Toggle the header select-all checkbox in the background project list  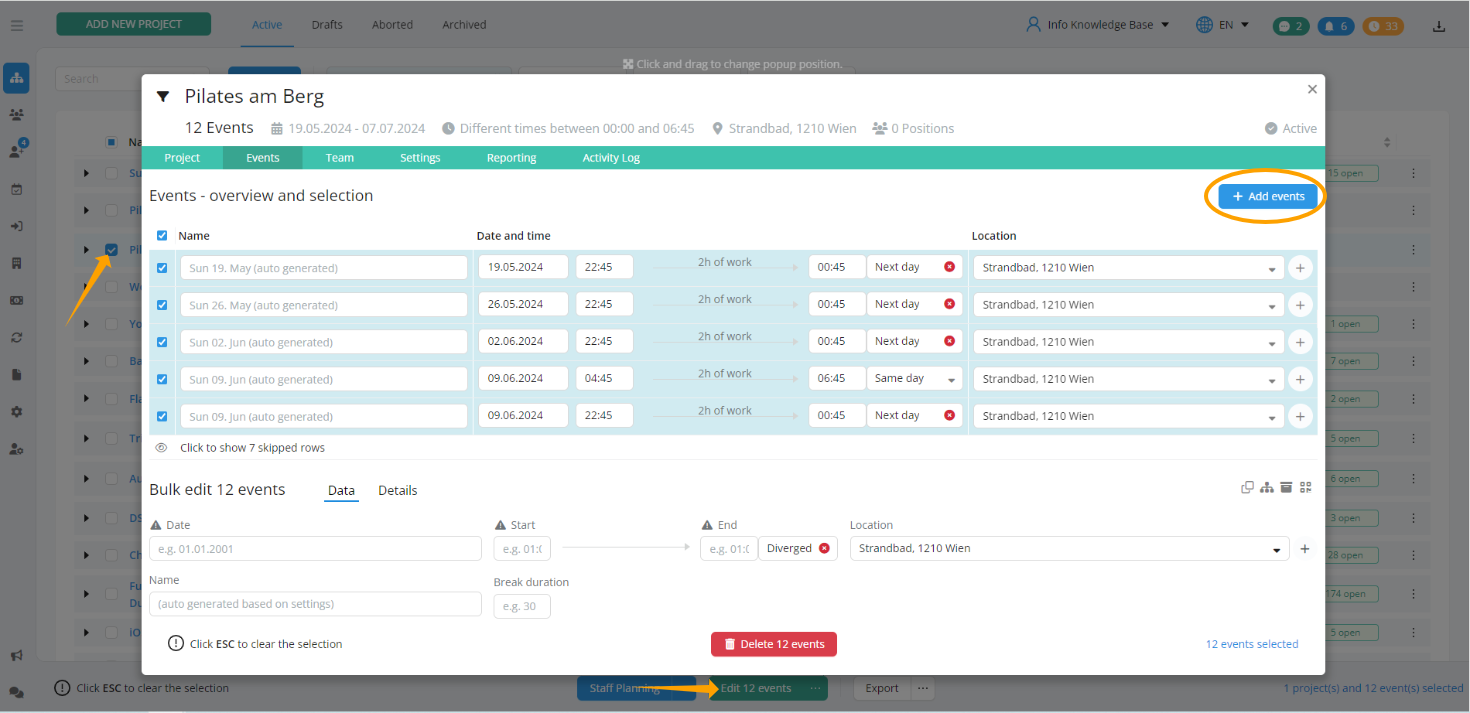(111, 142)
